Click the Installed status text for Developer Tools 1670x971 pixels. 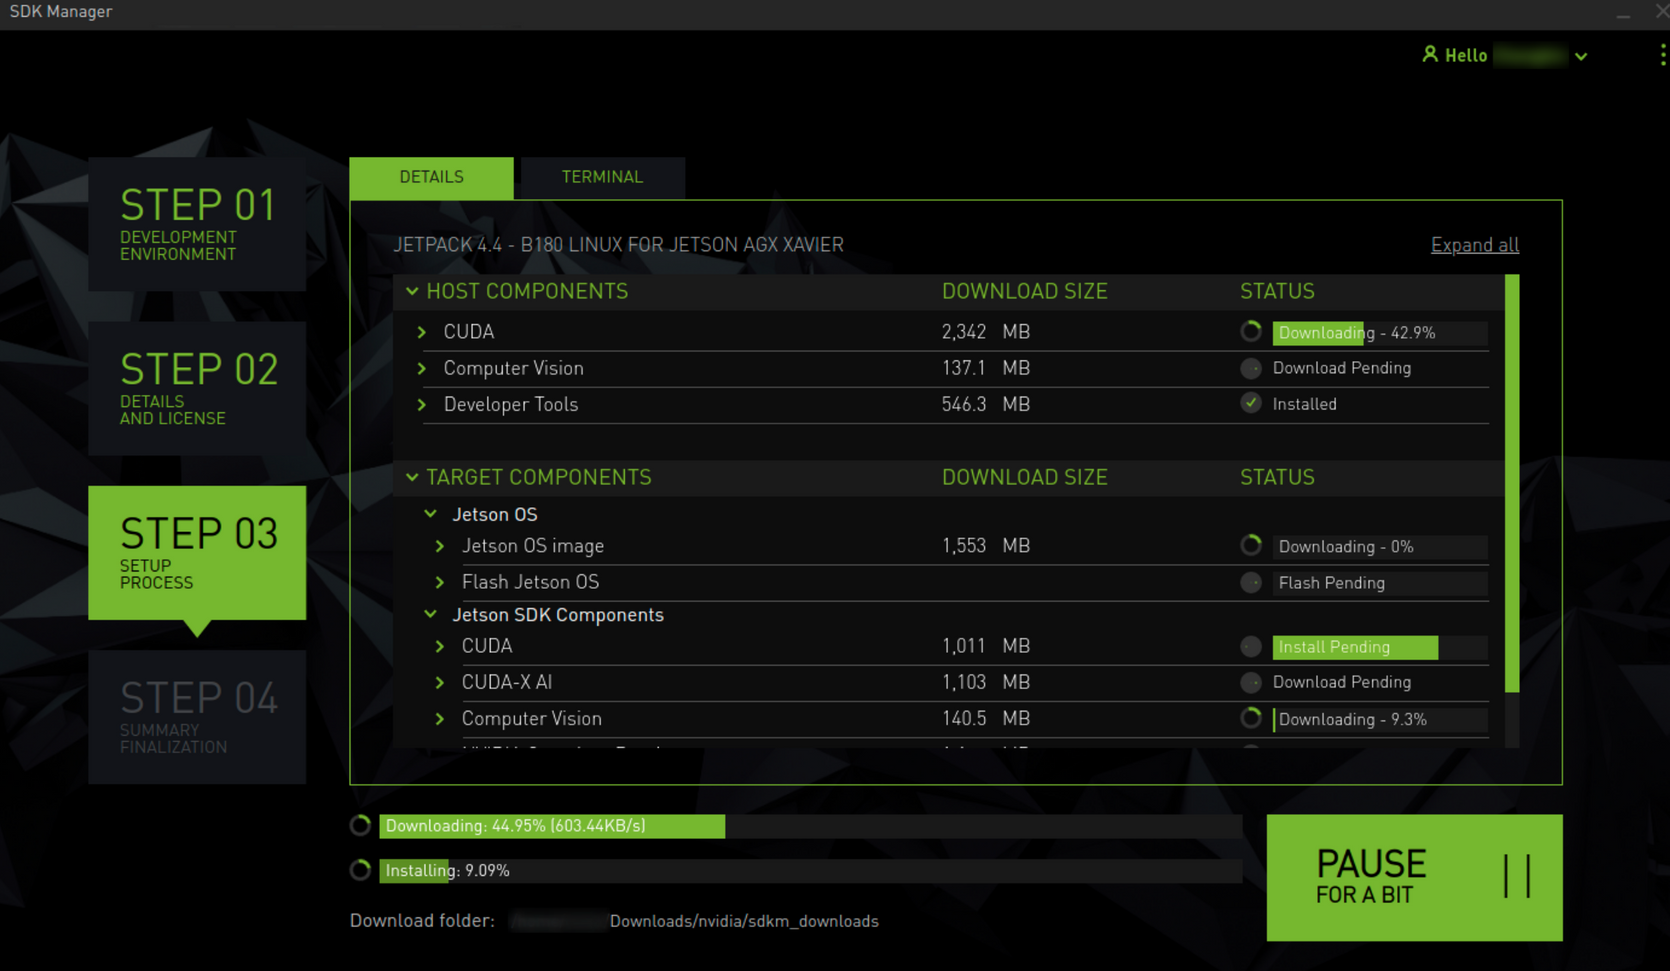[1305, 404]
